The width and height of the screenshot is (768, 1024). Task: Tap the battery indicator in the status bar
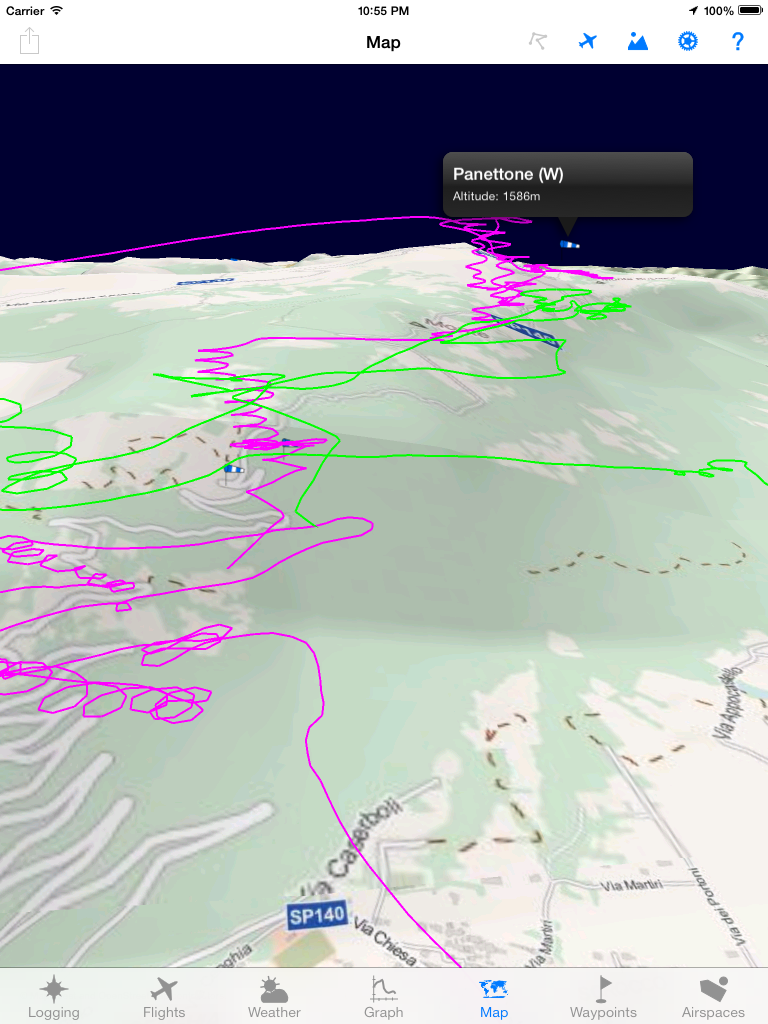point(750,10)
